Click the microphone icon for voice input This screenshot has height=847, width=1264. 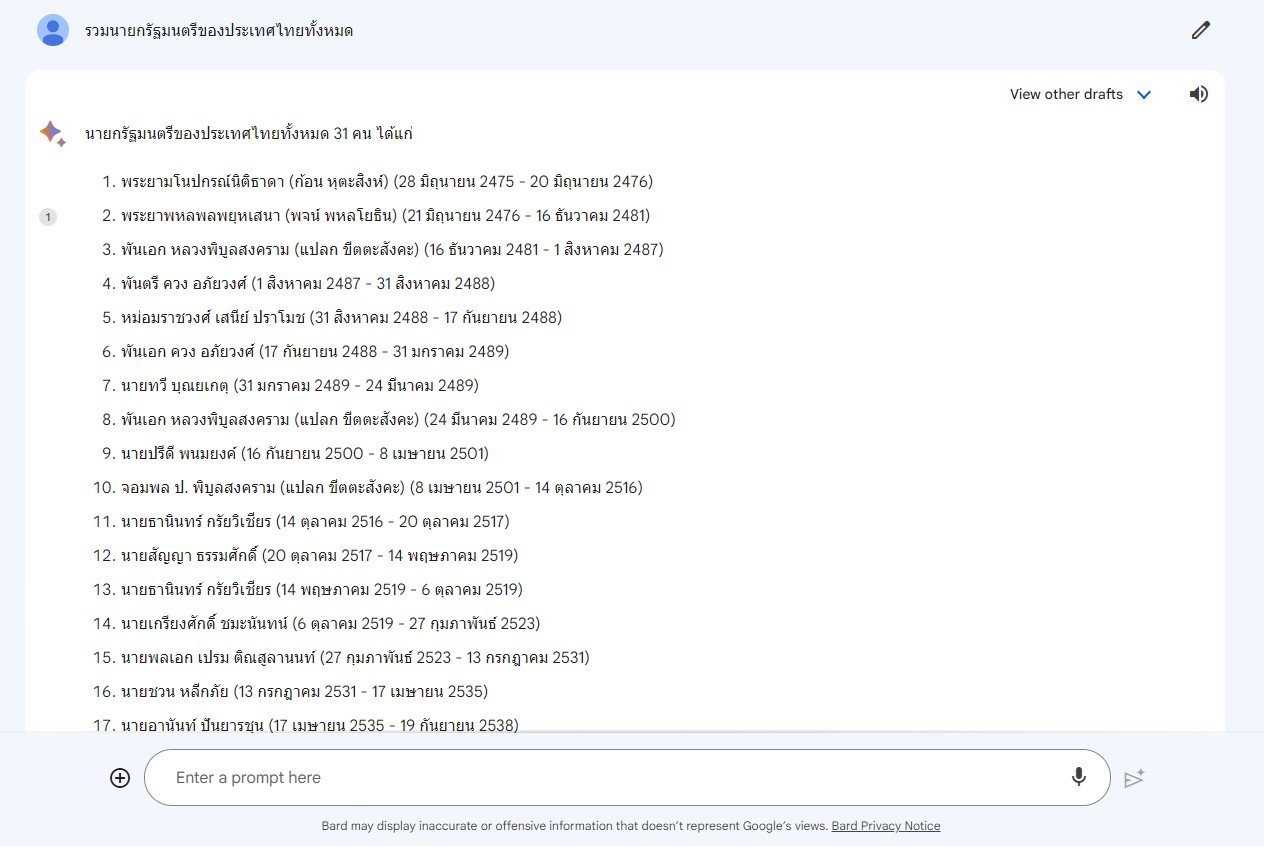[x=1078, y=777]
